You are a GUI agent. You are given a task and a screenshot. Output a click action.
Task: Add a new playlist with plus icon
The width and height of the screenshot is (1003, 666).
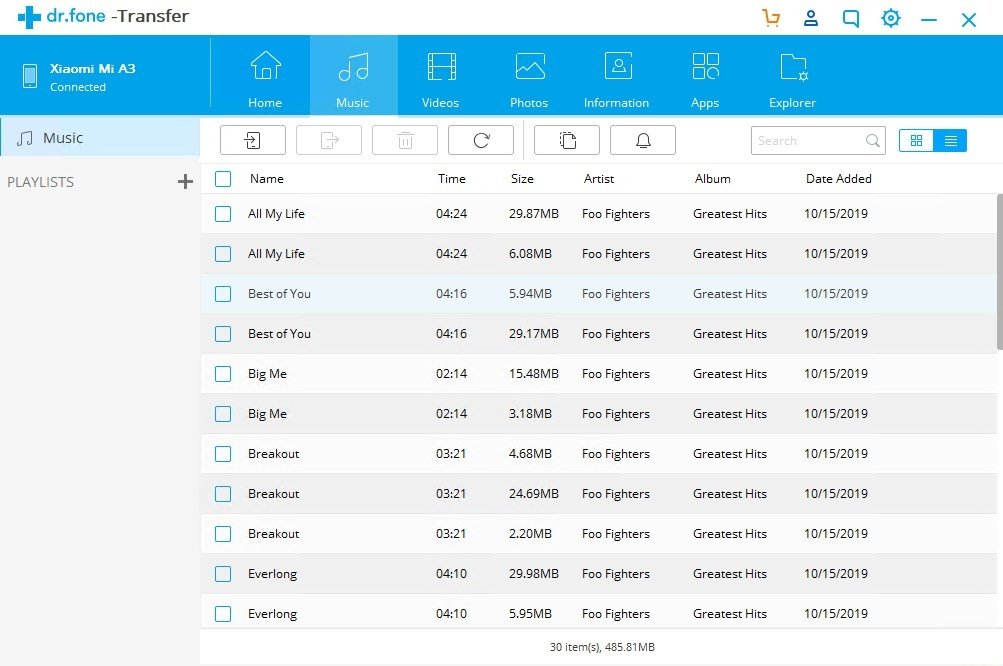click(184, 182)
